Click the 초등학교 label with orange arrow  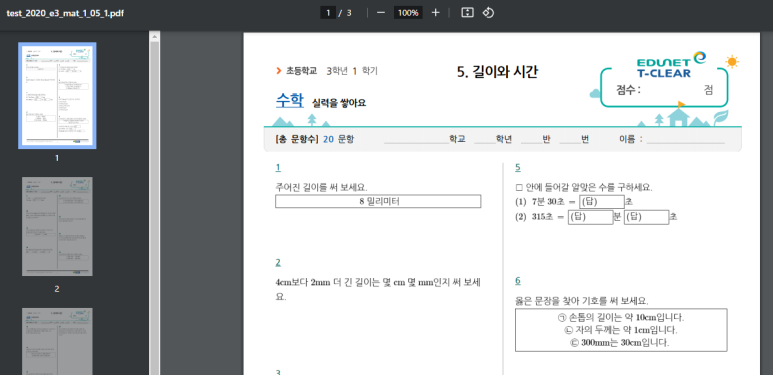click(x=296, y=71)
